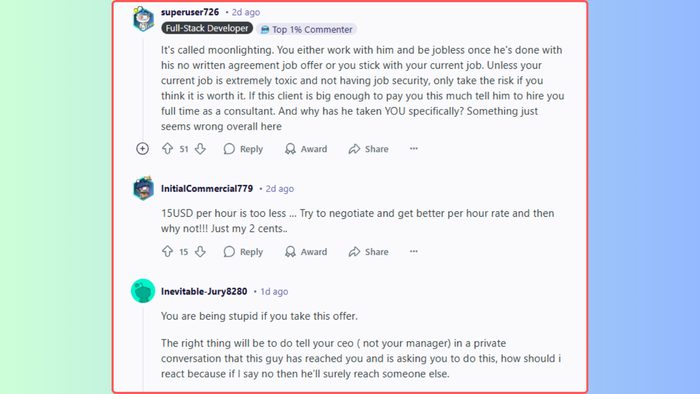This screenshot has height=394, width=700.
Task: Click superuser726's avatar image
Action: pyautogui.click(x=143, y=19)
